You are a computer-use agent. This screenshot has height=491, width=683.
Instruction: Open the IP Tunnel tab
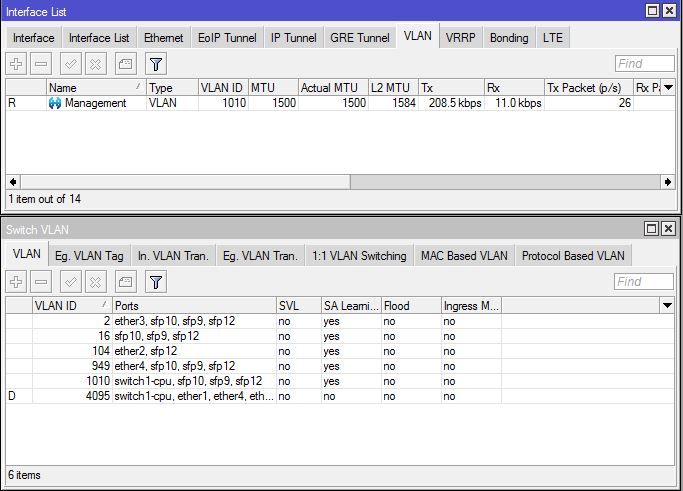point(294,38)
